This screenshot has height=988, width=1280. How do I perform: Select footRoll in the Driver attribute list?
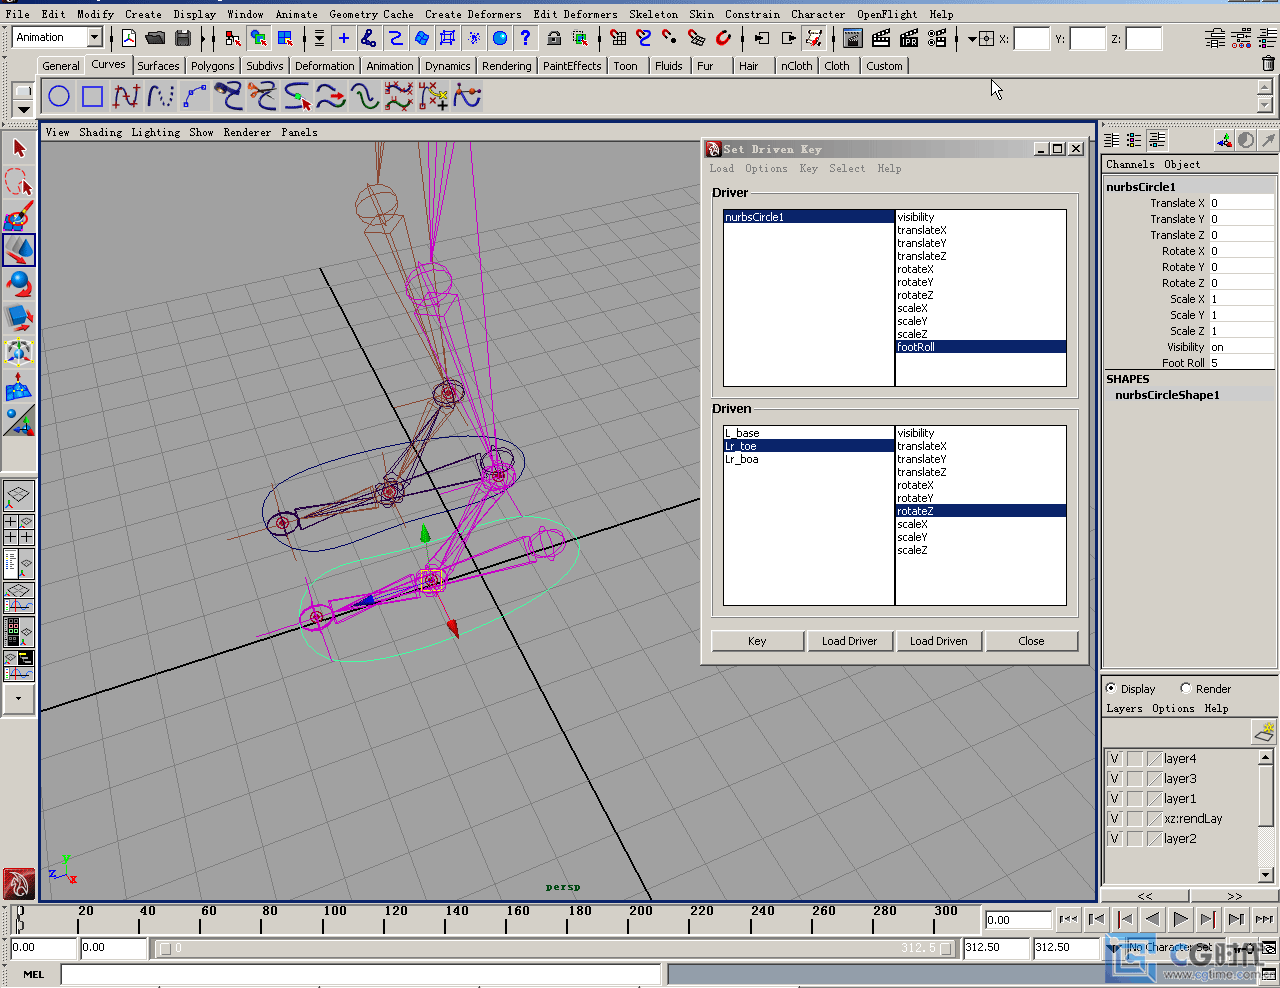tap(981, 347)
